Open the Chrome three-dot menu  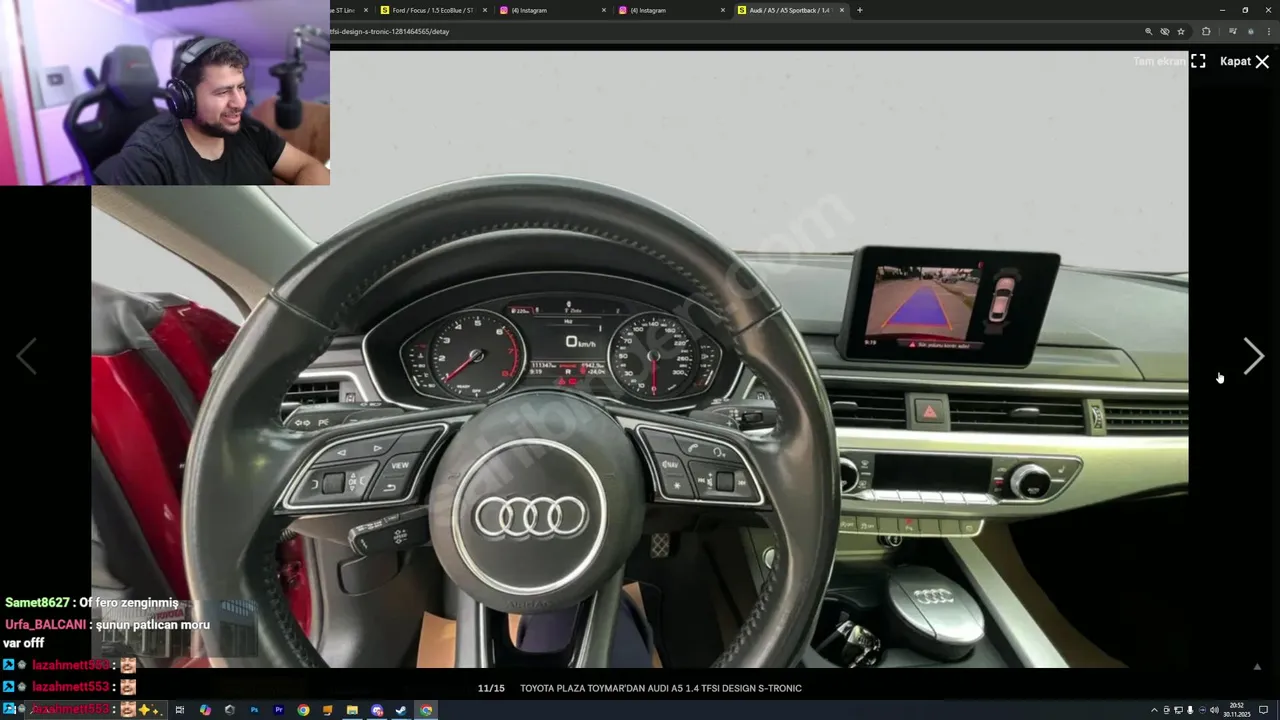[1267, 31]
